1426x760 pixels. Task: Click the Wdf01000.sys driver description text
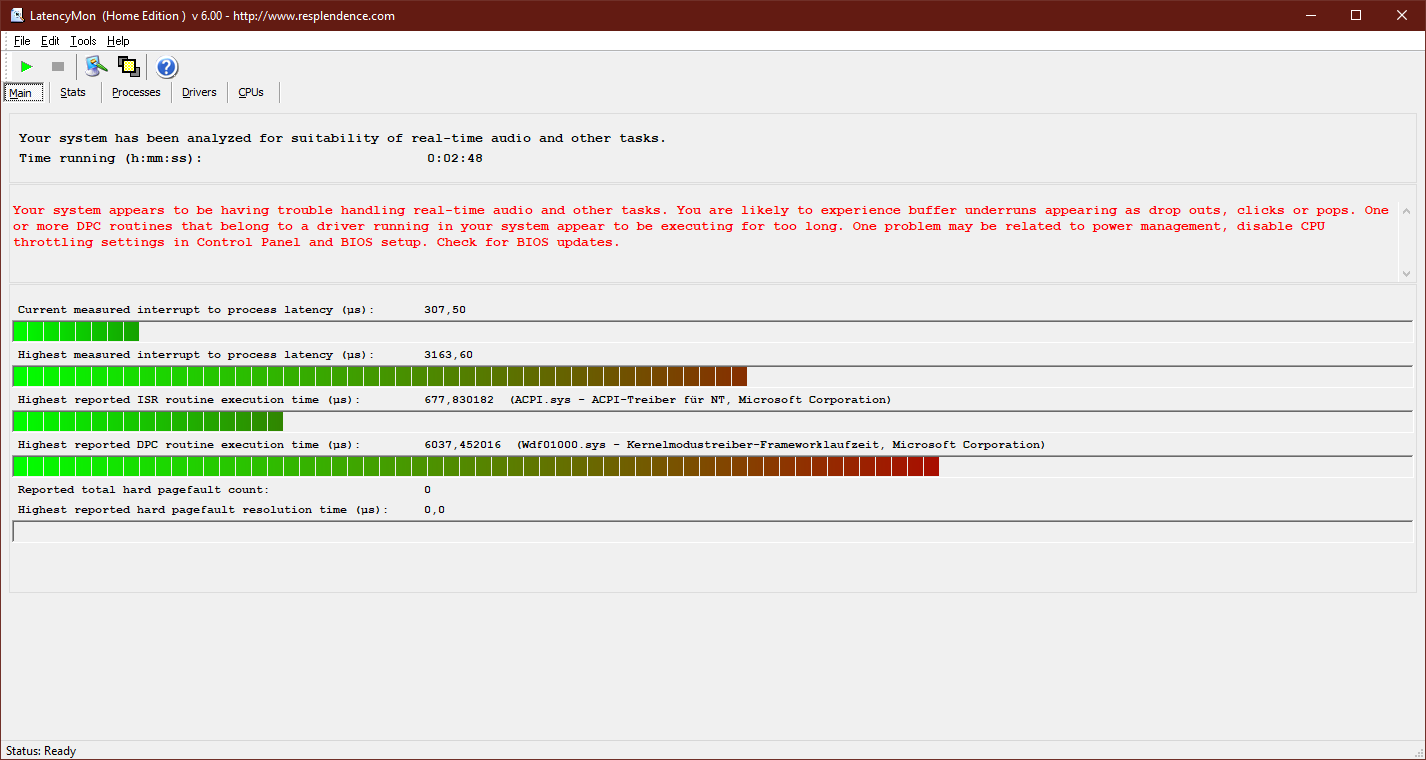pyautogui.click(x=781, y=445)
